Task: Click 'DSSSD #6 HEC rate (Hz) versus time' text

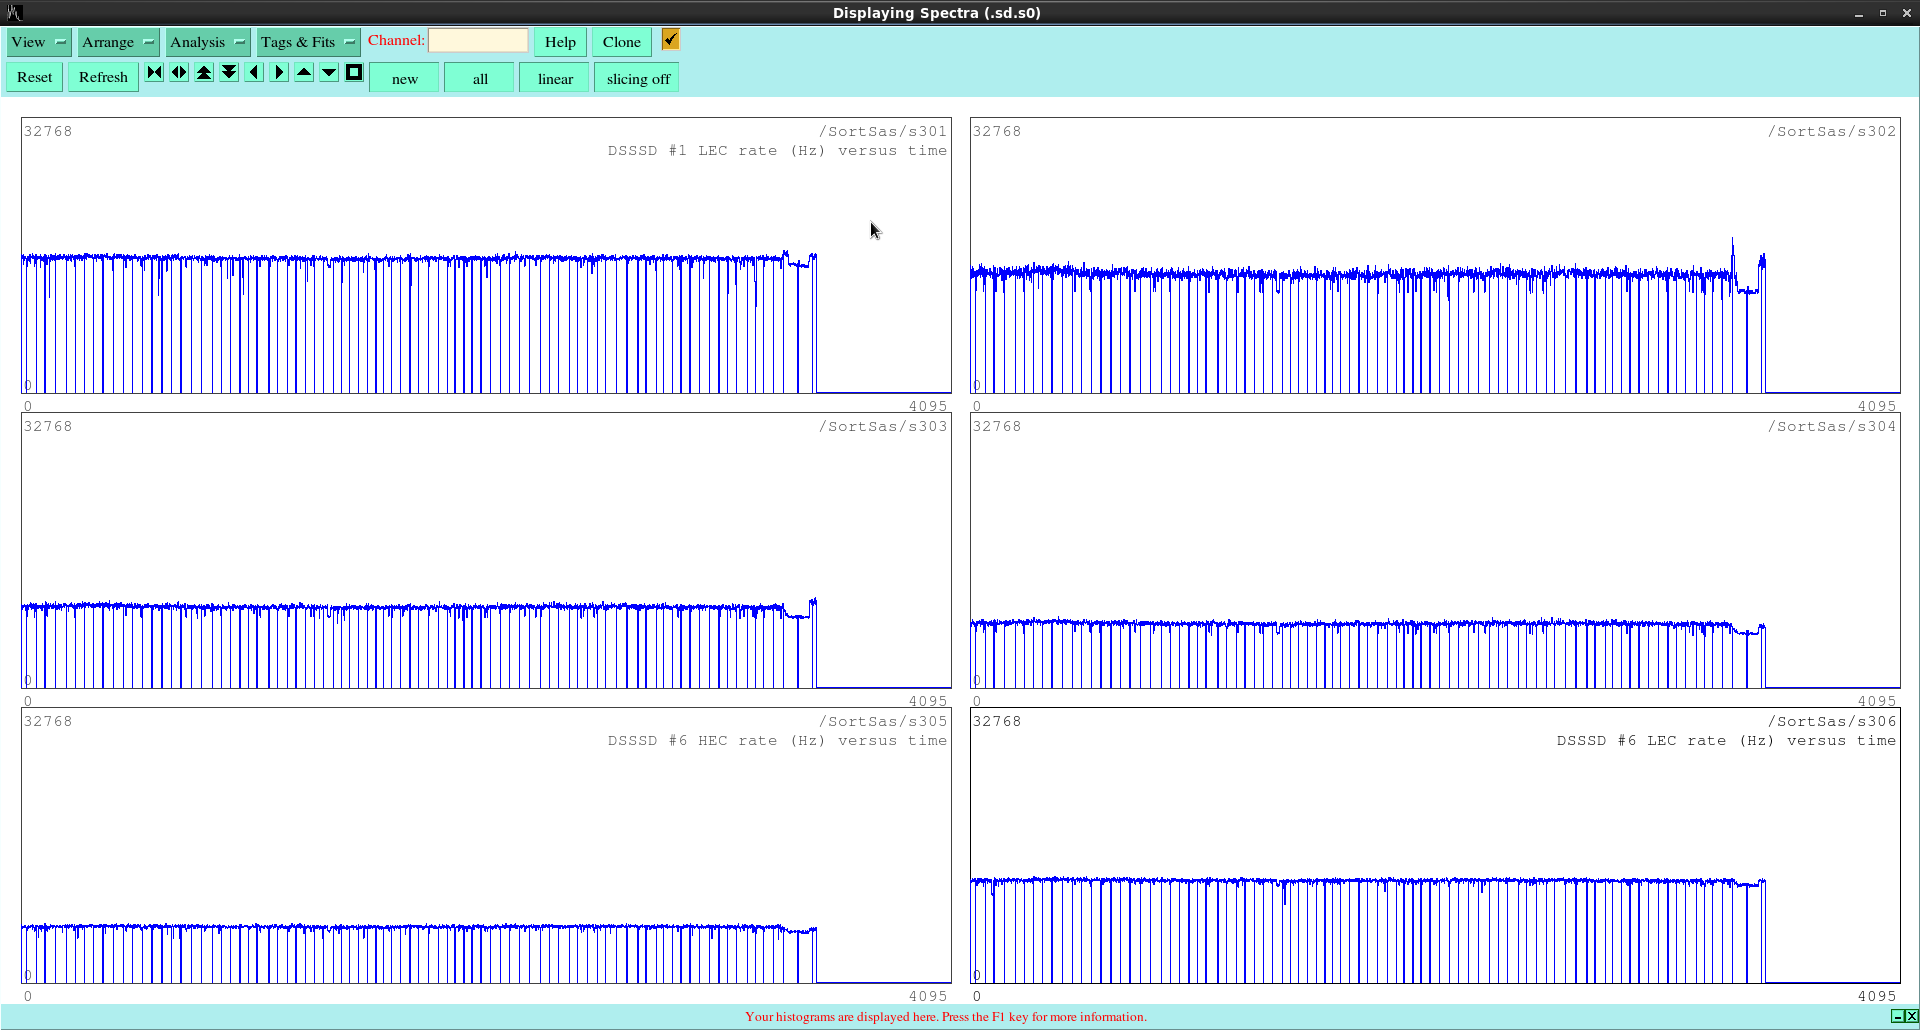Action: point(777,741)
